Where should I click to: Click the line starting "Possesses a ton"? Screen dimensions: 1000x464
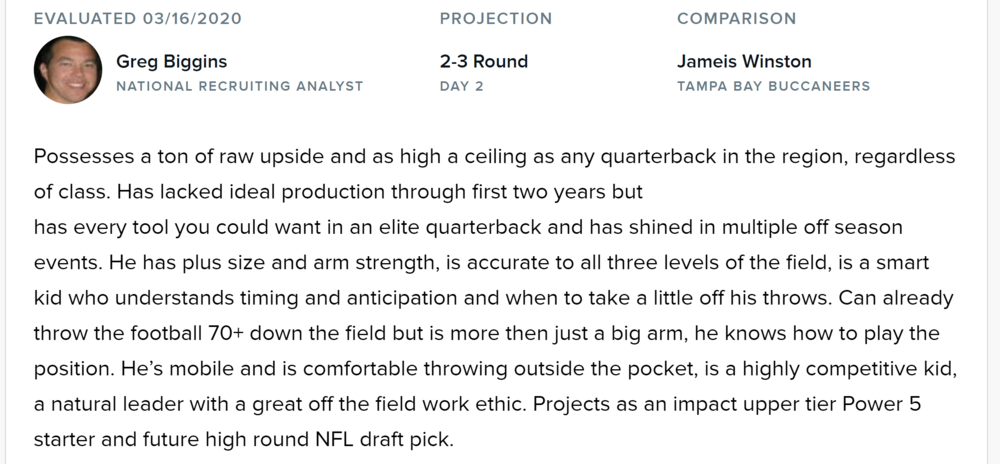click(494, 157)
